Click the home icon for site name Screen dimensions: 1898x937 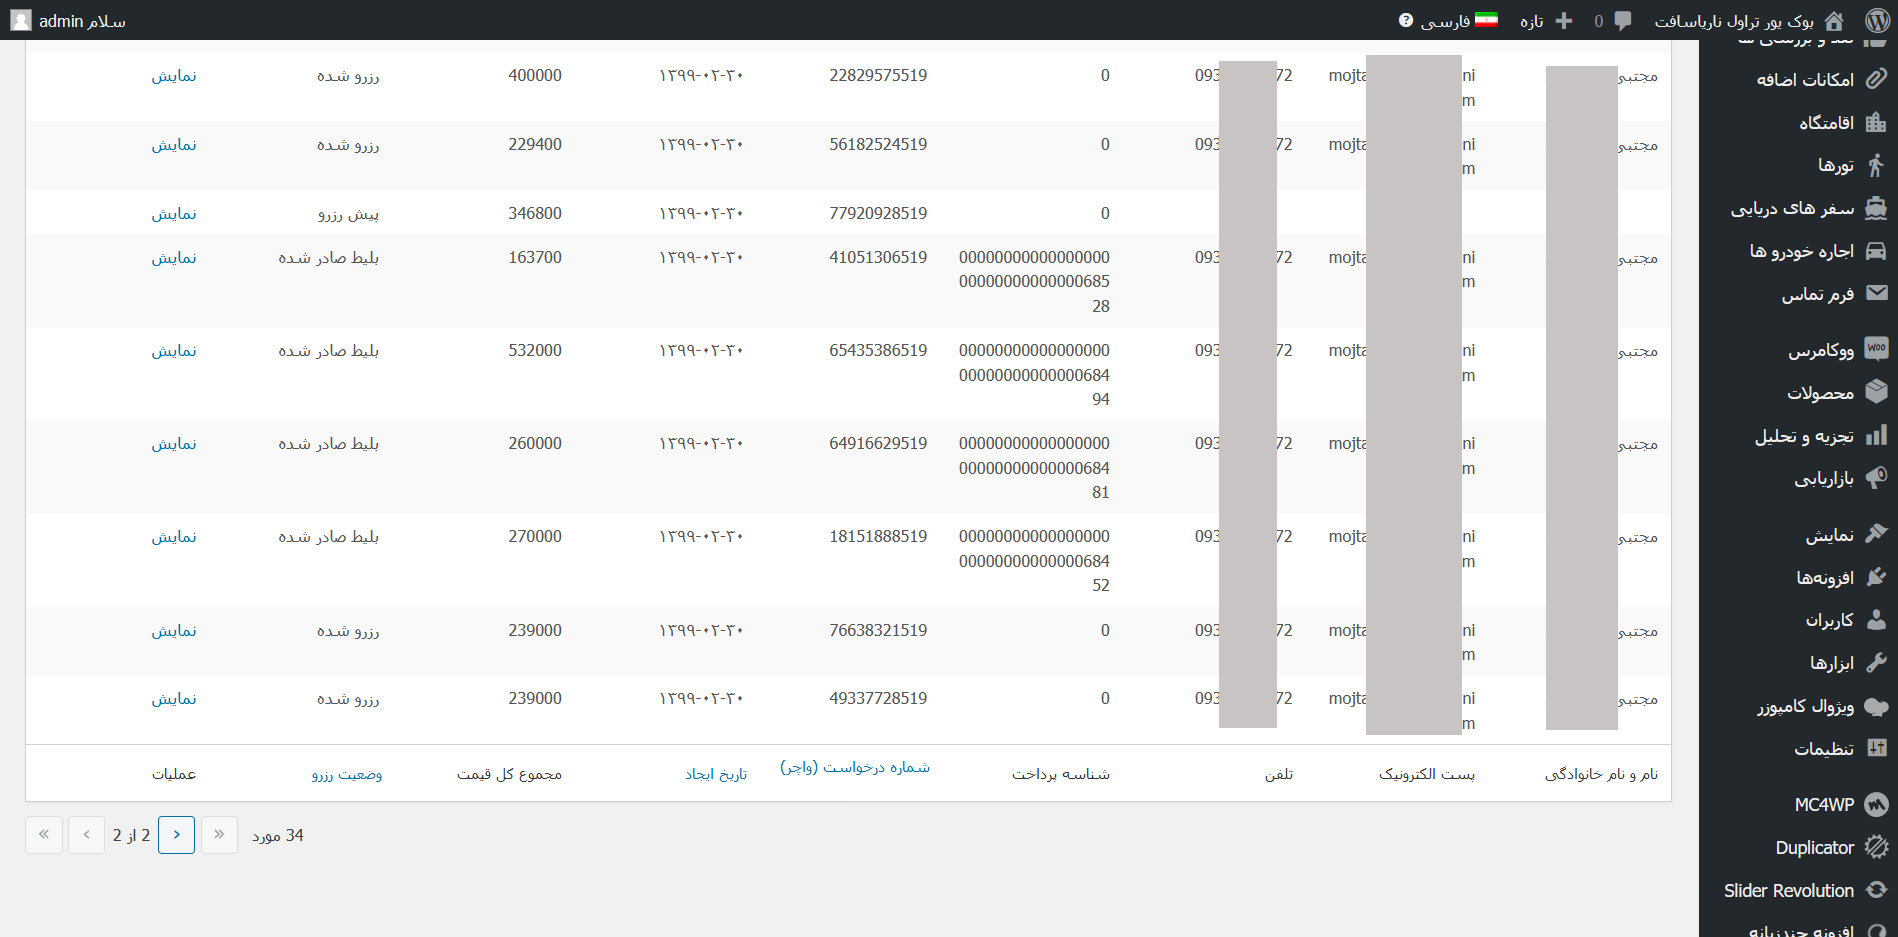coord(1834,20)
